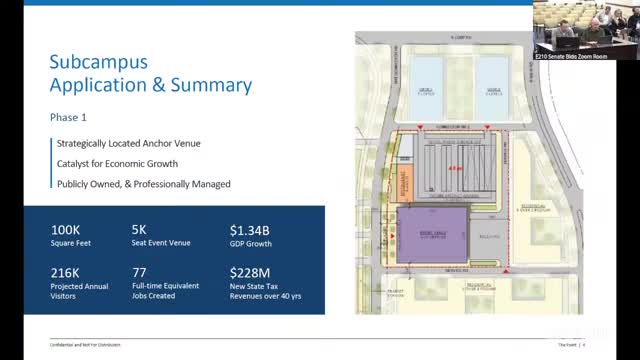640x360 pixels.
Task: Select the "Catalyst for Economic Growth" line
Action: 117,164
